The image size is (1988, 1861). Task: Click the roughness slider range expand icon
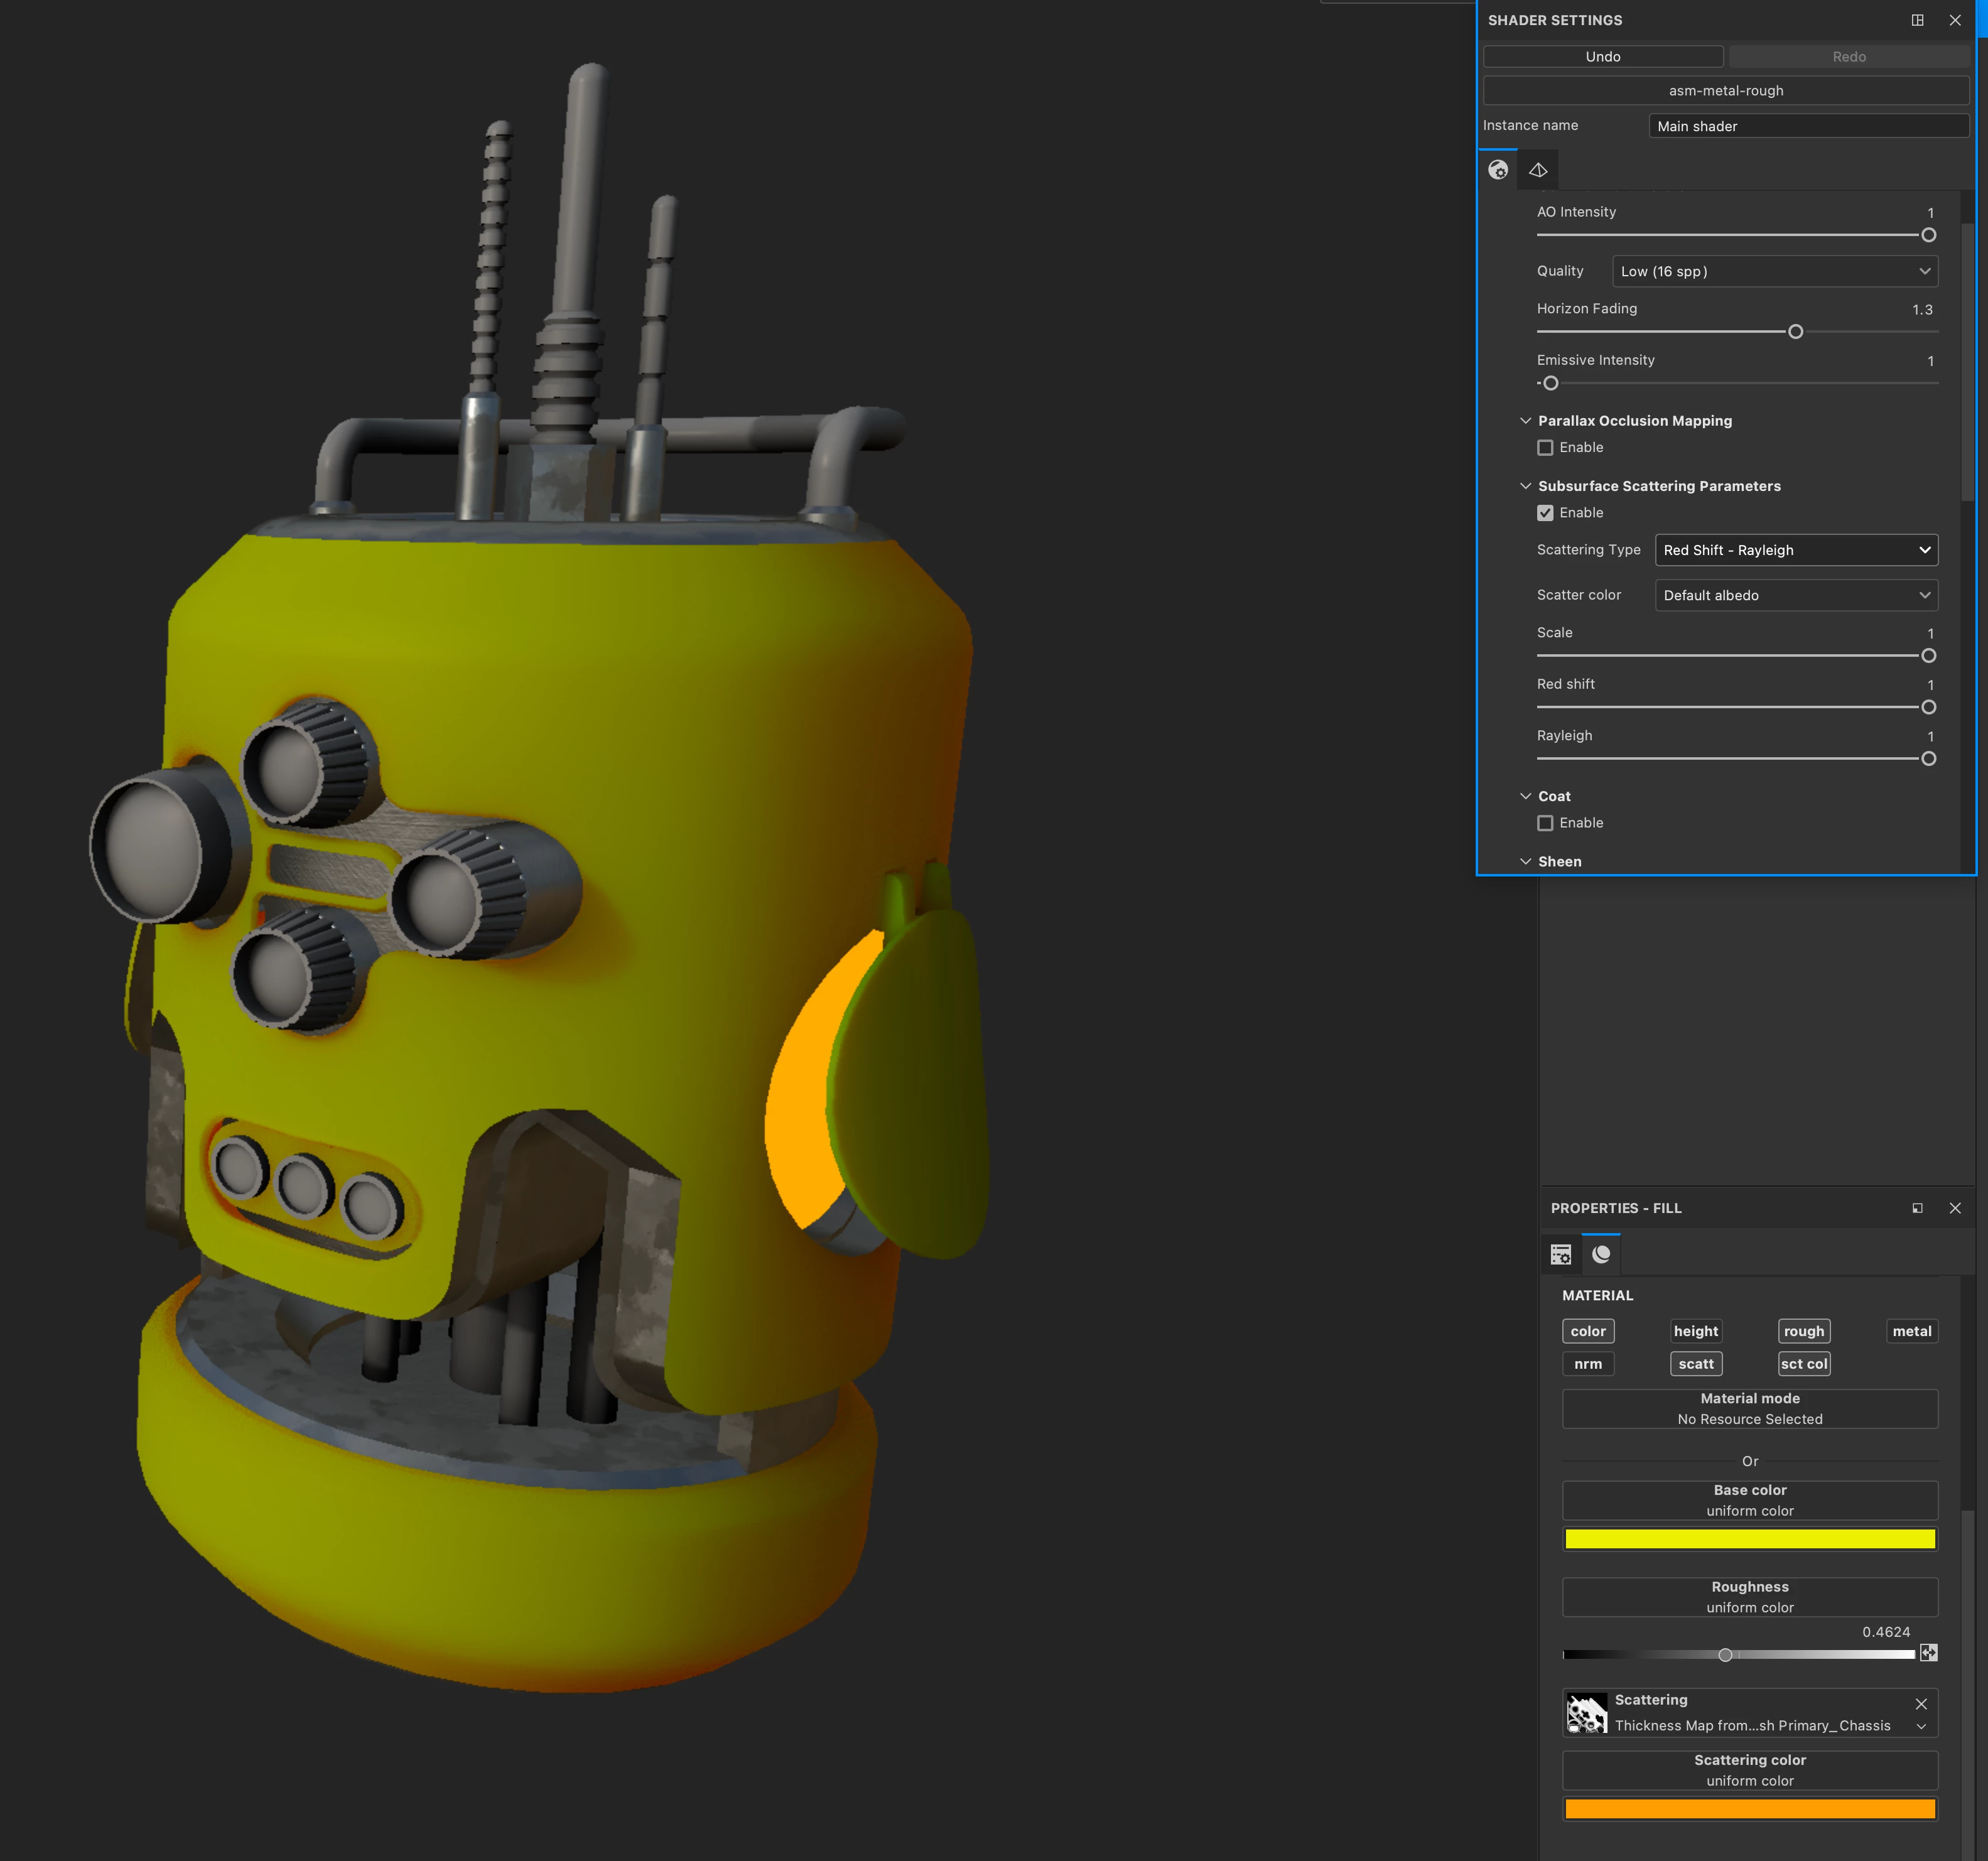click(x=1928, y=1653)
